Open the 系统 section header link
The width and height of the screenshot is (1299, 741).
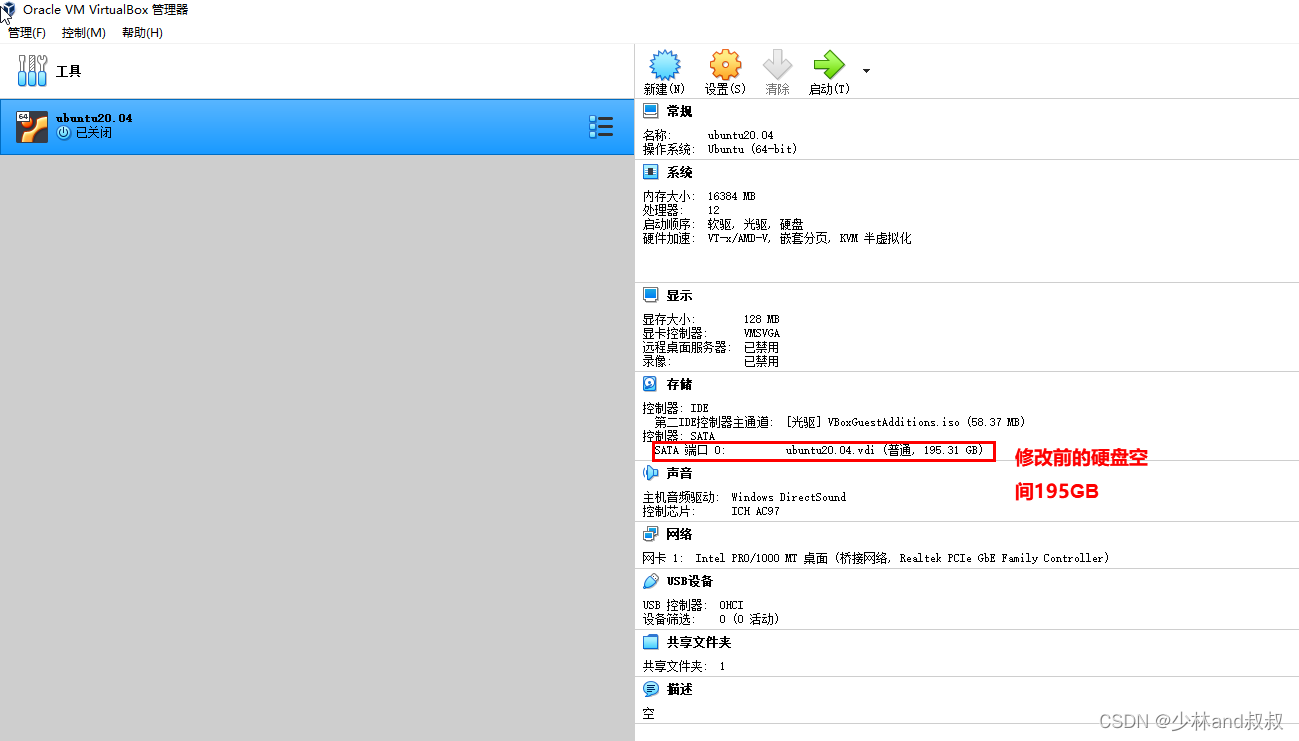pyautogui.click(x=679, y=173)
